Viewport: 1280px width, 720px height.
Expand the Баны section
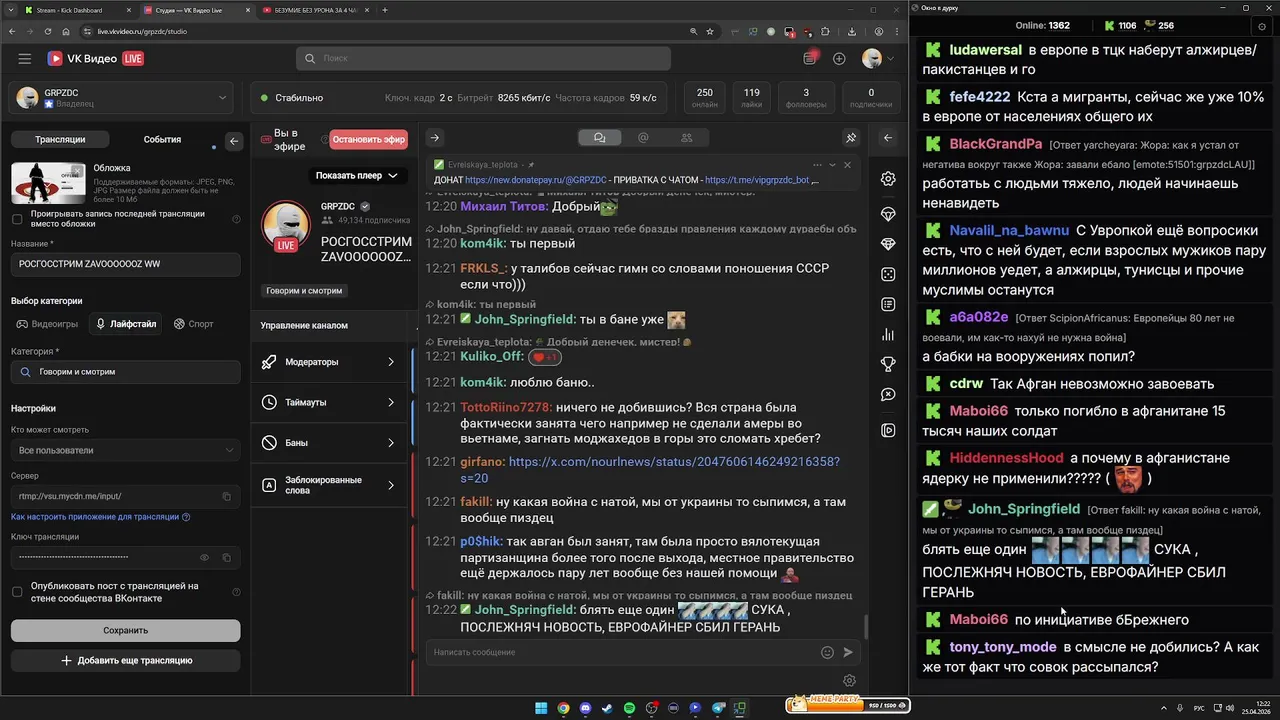pos(330,442)
